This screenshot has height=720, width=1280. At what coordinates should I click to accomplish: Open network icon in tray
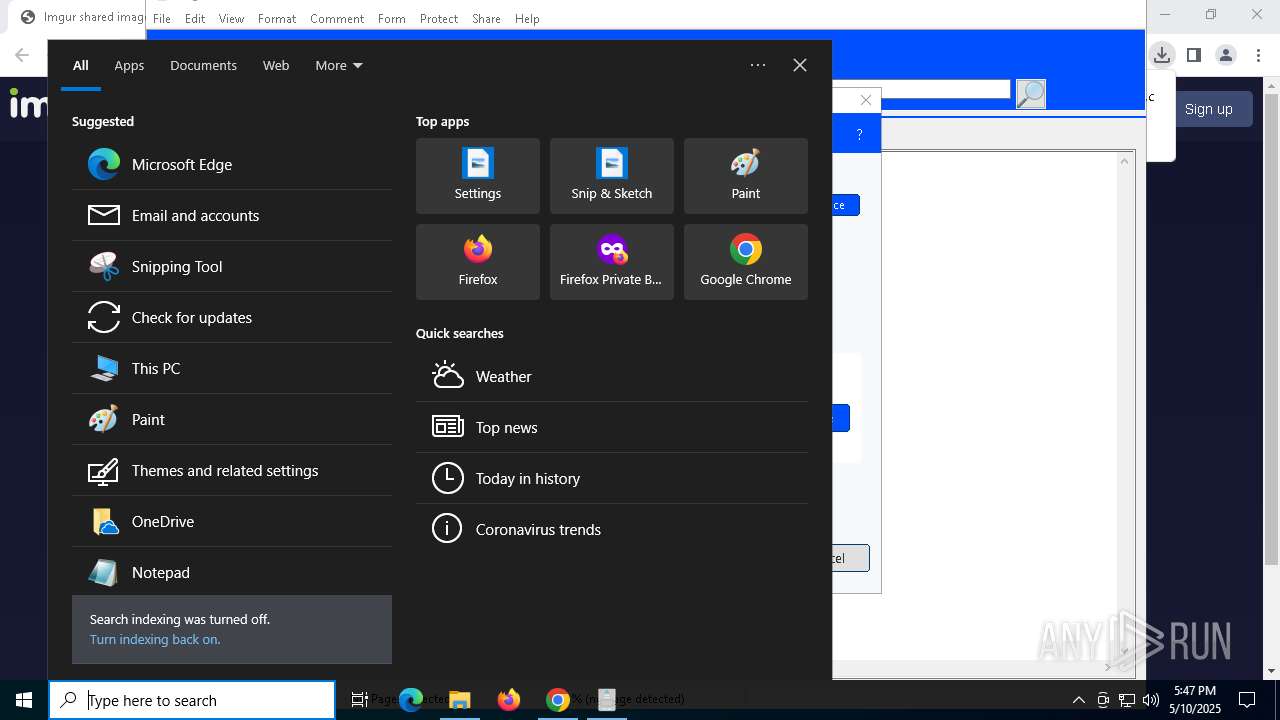pos(1126,700)
